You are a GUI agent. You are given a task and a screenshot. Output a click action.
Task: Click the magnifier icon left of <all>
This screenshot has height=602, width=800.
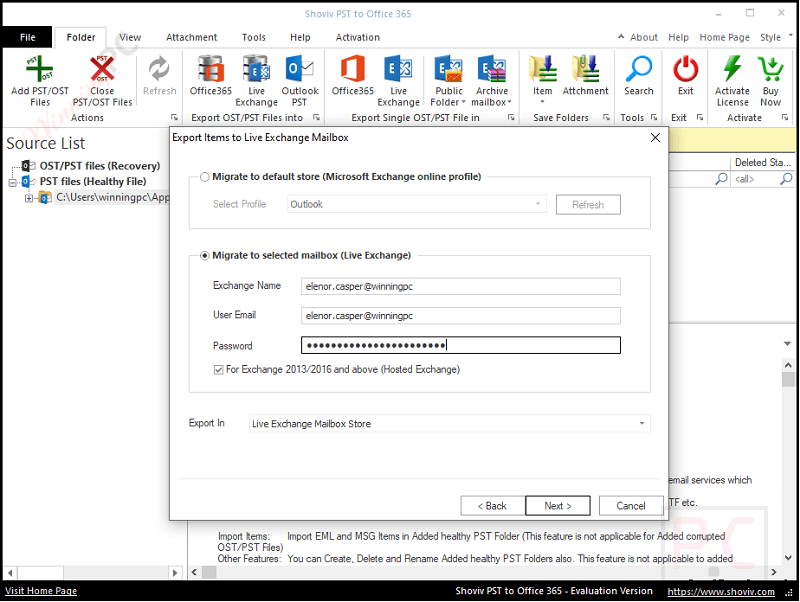click(721, 179)
